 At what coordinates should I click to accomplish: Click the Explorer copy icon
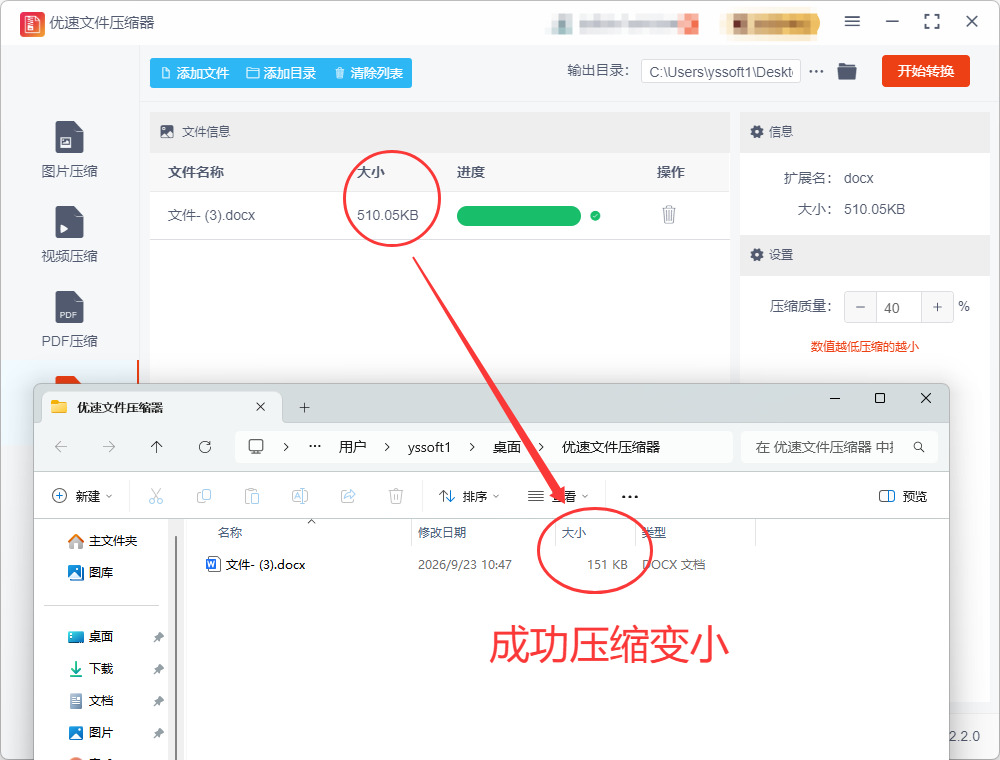[x=204, y=496]
